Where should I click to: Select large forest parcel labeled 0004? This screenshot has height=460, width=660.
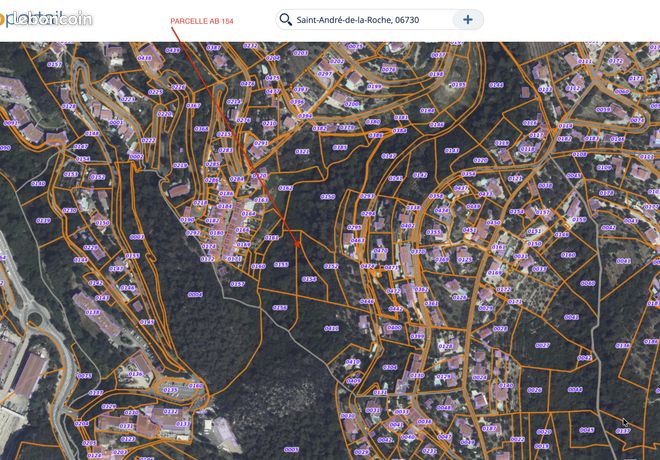[x=195, y=295]
